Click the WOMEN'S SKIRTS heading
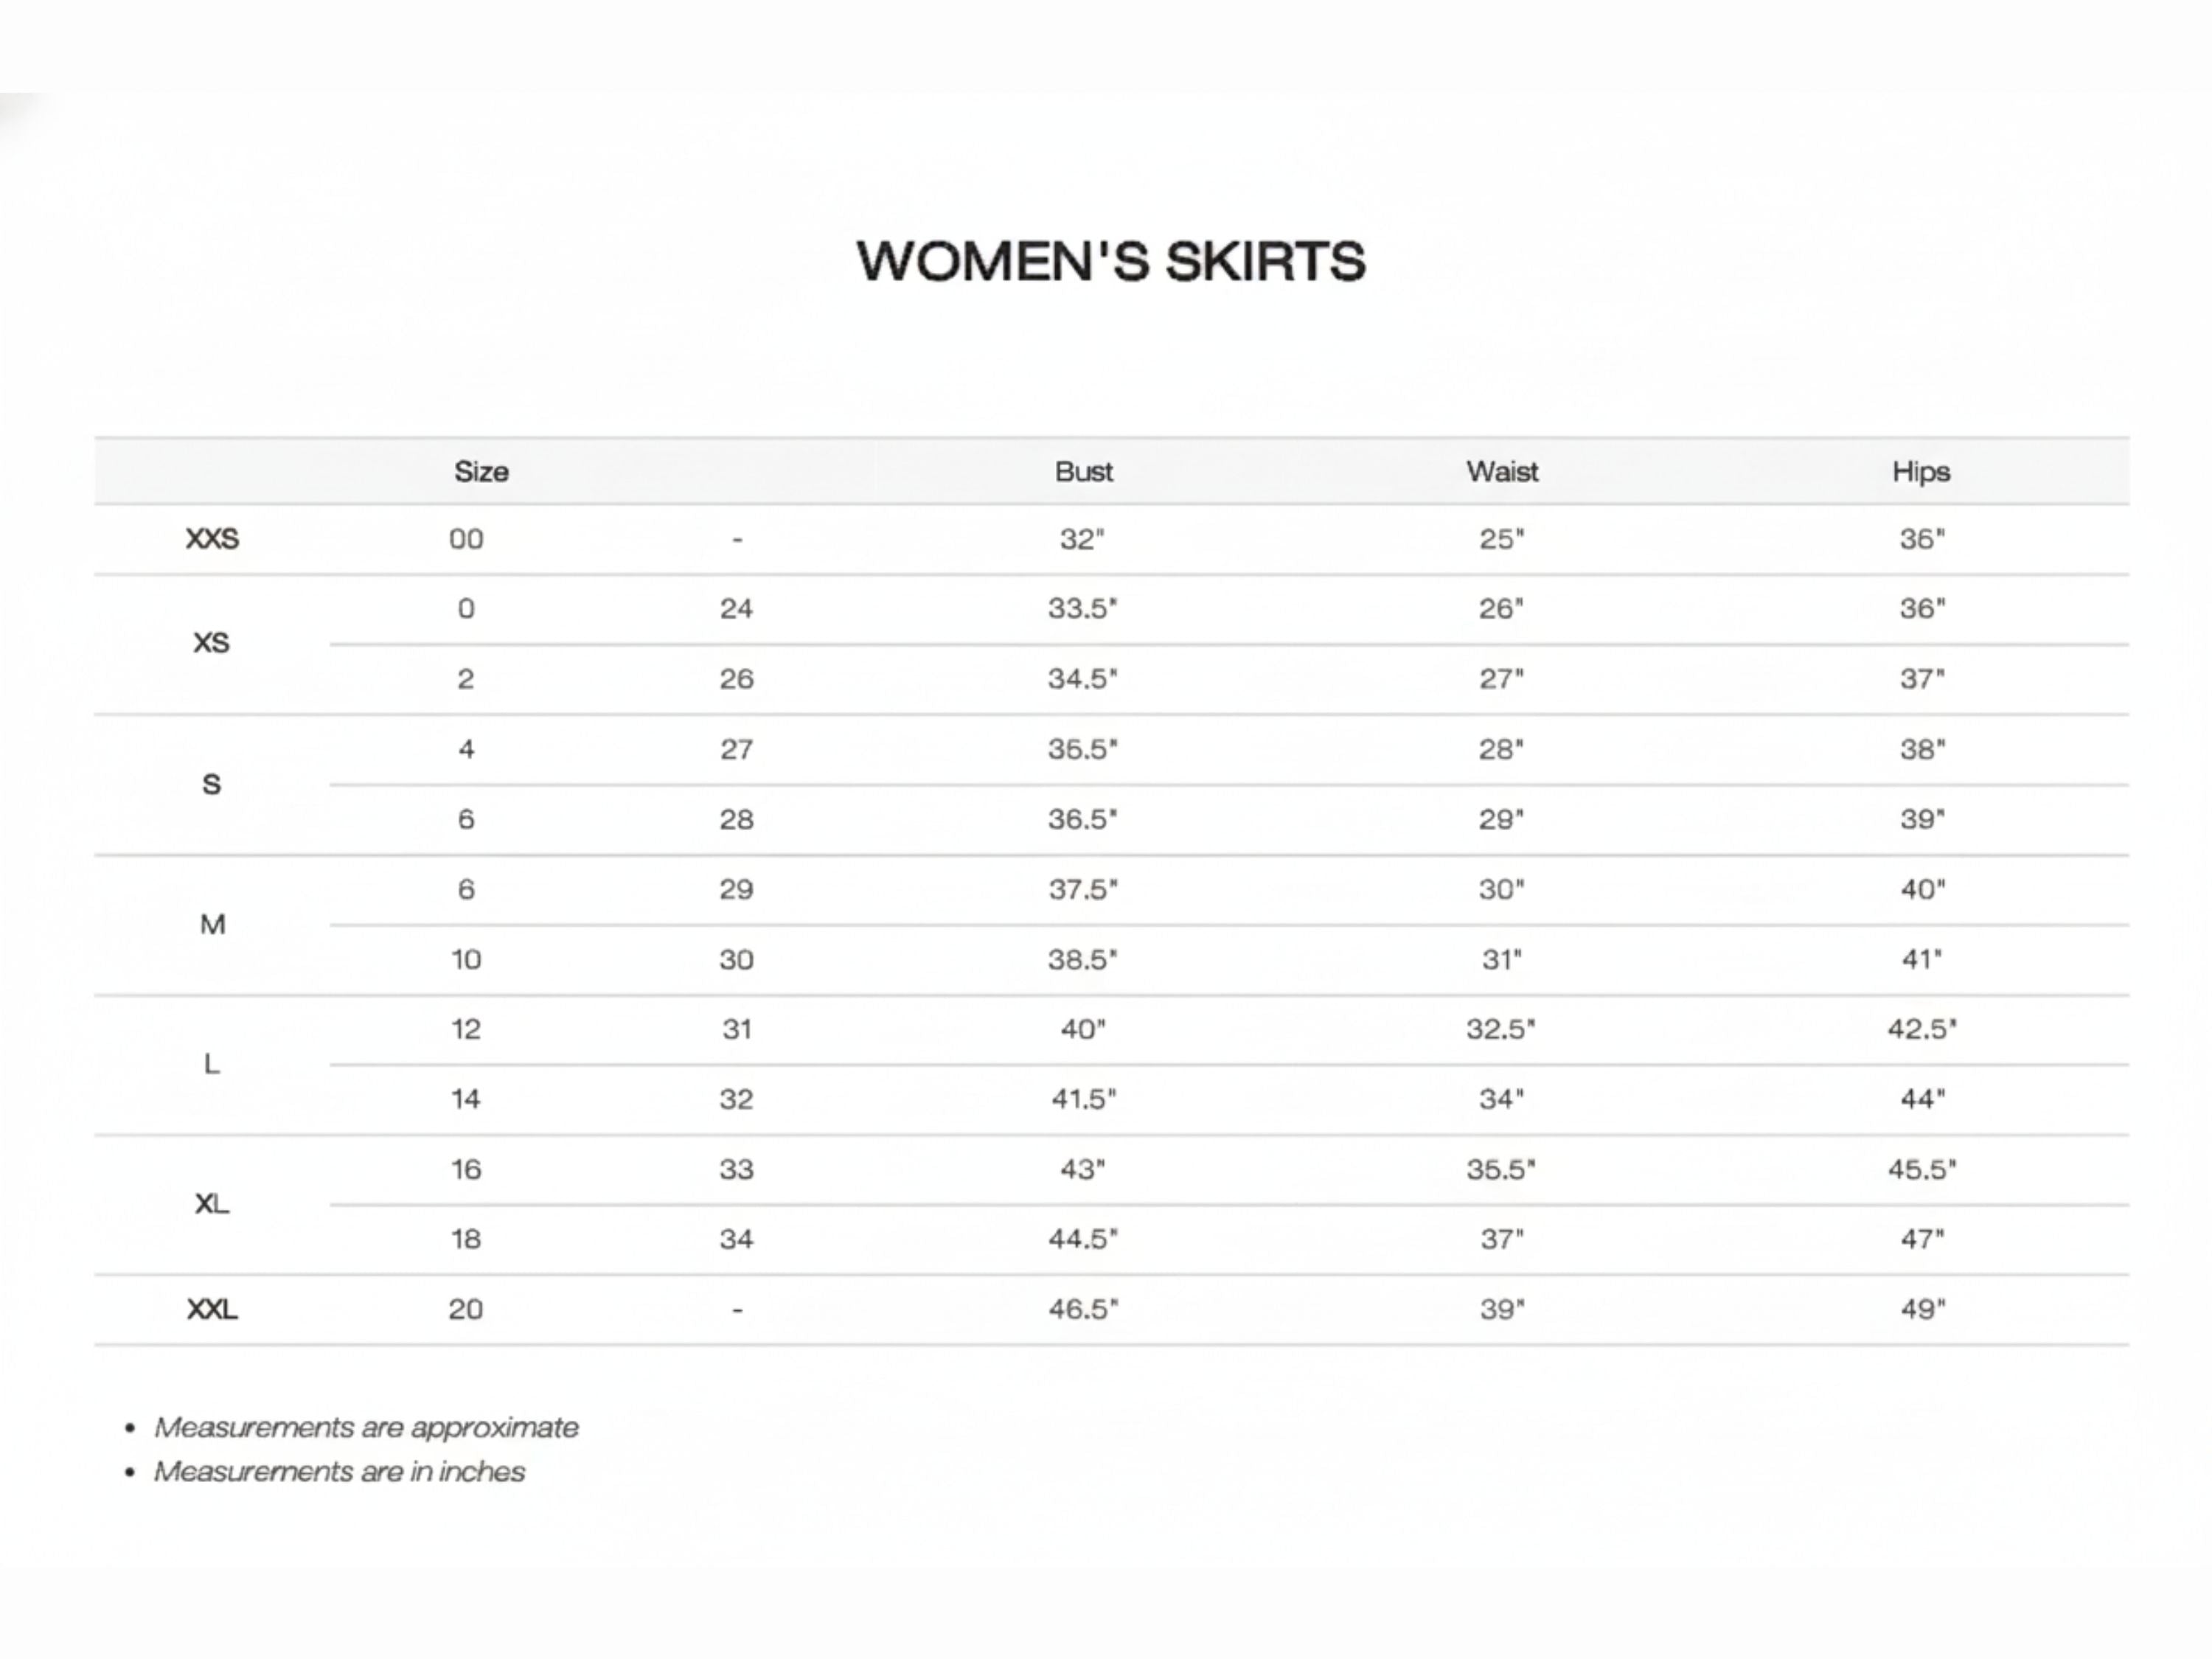Image resolution: width=2212 pixels, height=1659 pixels. tap(1111, 261)
